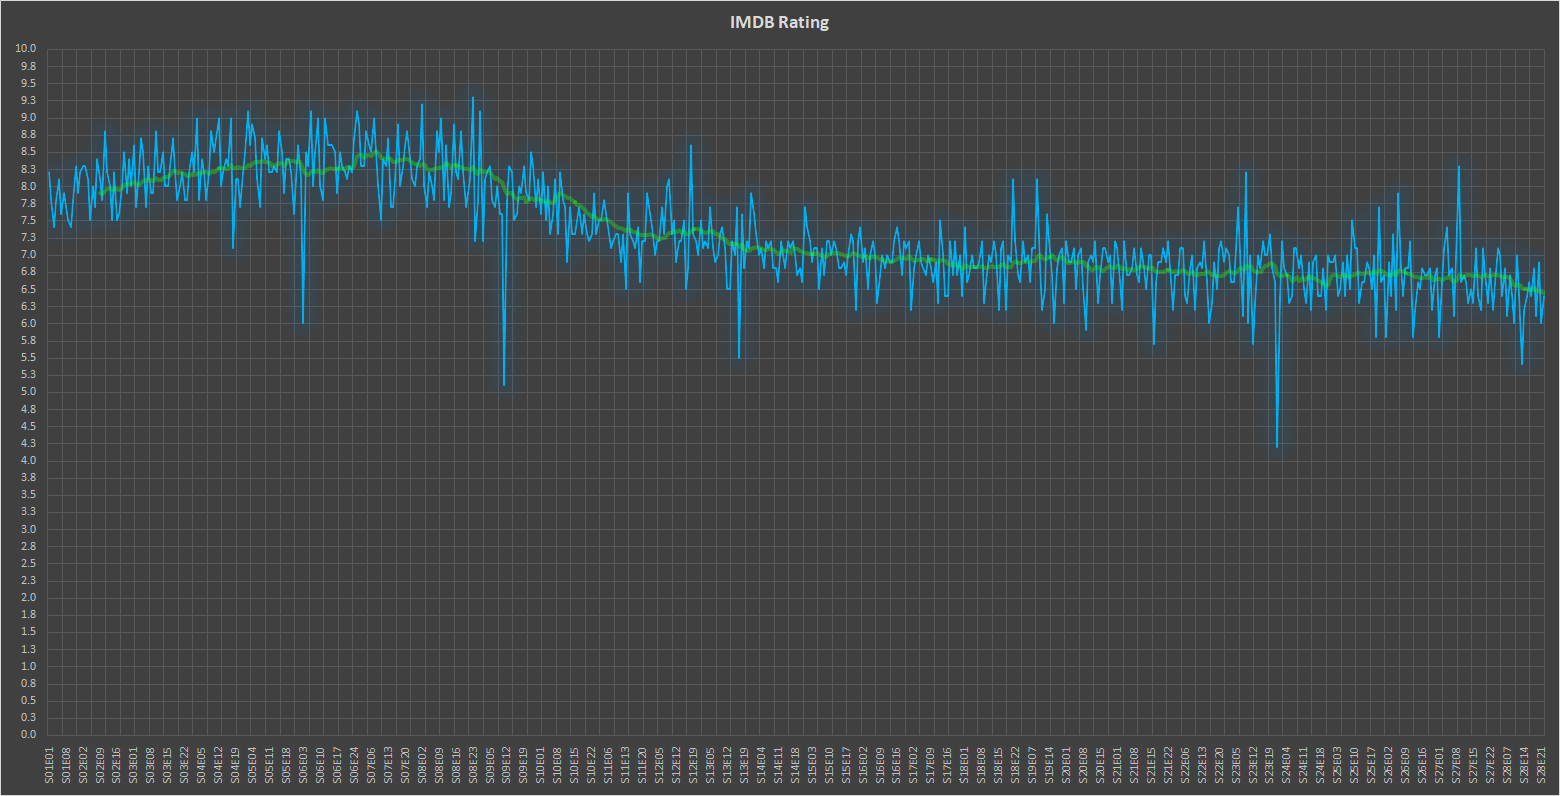
Task: Click the S18E01 label on the horizontal axis
Action: pos(964,765)
